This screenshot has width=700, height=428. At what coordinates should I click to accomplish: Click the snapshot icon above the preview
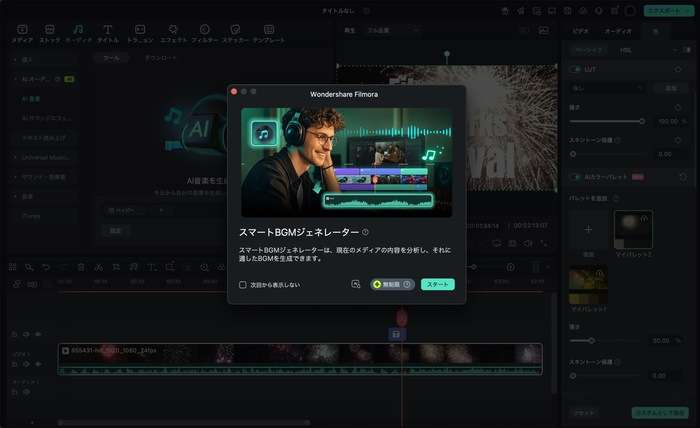544,30
